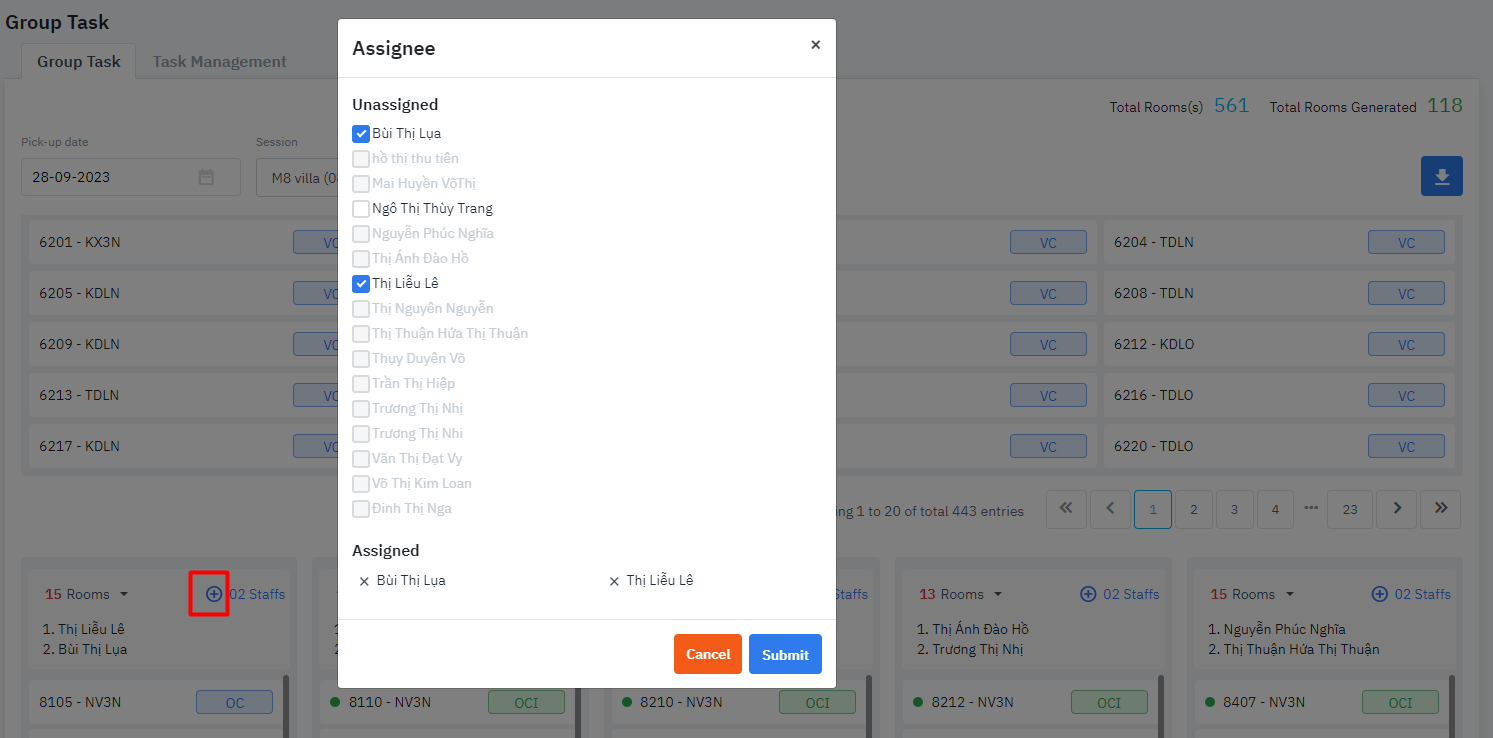Click the blue download icon
Image resolution: width=1493 pixels, height=738 pixels.
pyautogui.click(x=1441, y=175)
